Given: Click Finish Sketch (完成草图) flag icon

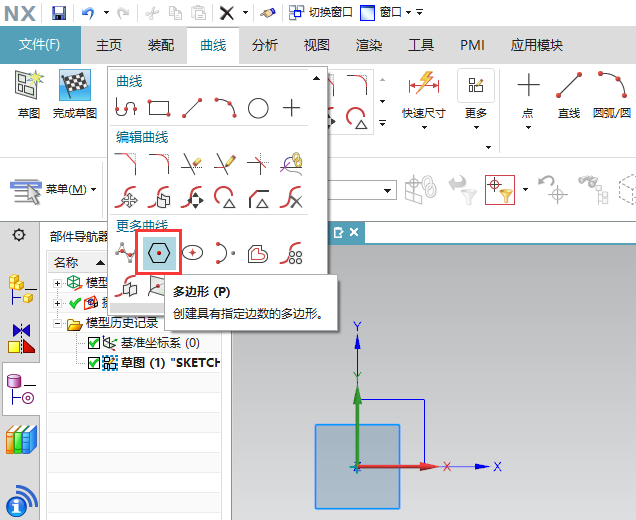Looking at the screenshot, I should (75, 95).
